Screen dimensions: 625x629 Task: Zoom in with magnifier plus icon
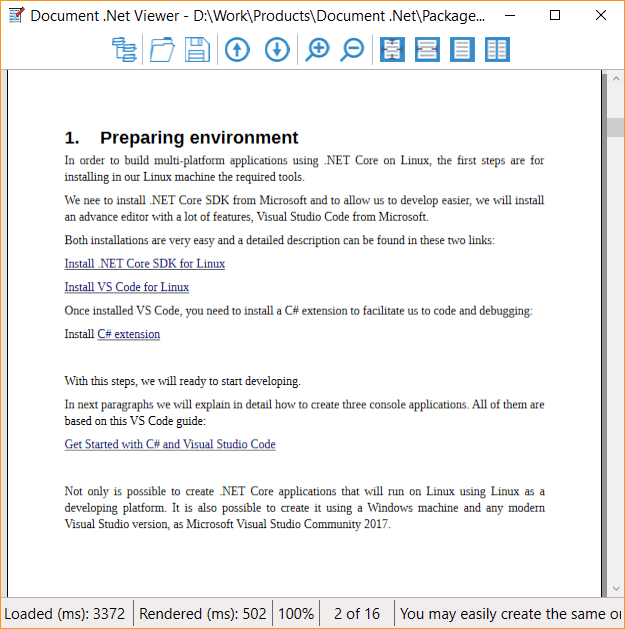pos(317,49)
